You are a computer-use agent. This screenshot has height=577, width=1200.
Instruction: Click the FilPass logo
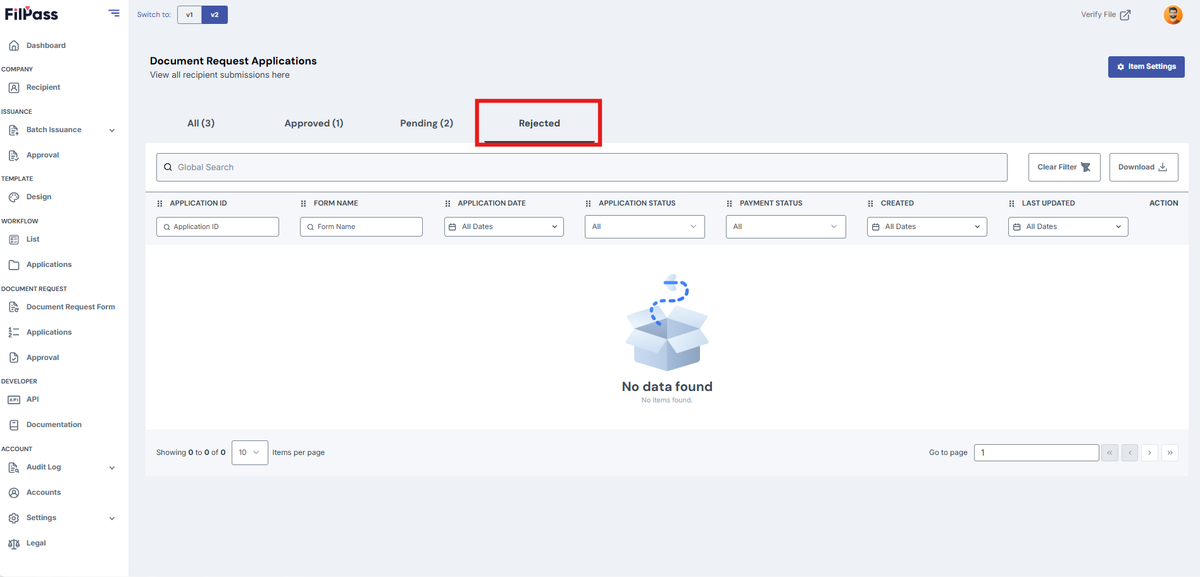pos(31,14)
